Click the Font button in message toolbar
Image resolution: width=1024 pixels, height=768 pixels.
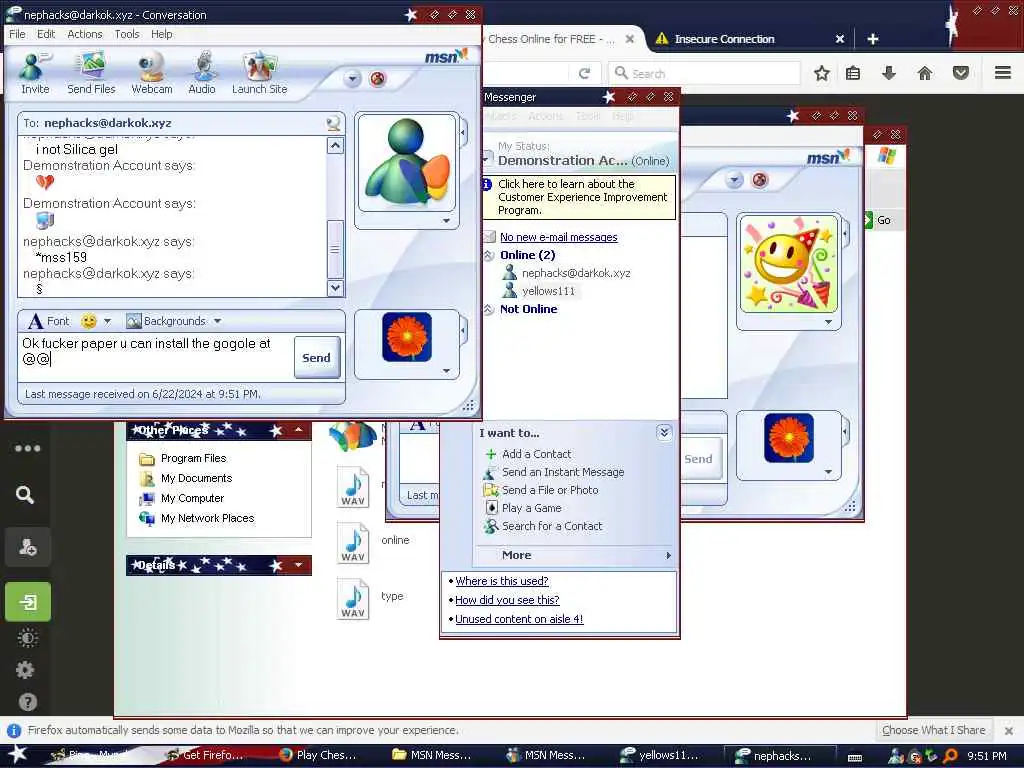[48, 321]
